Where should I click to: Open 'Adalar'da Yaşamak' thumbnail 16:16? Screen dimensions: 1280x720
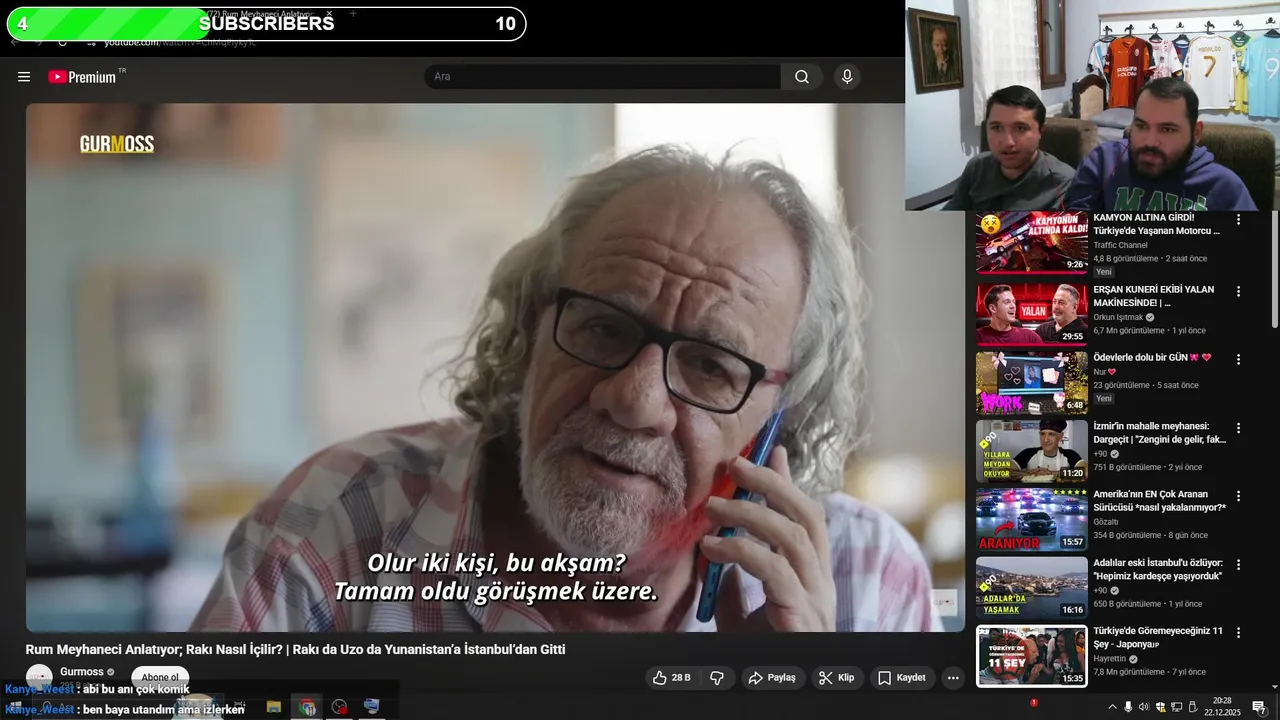pyautogui.click(x=1031, y=587)
